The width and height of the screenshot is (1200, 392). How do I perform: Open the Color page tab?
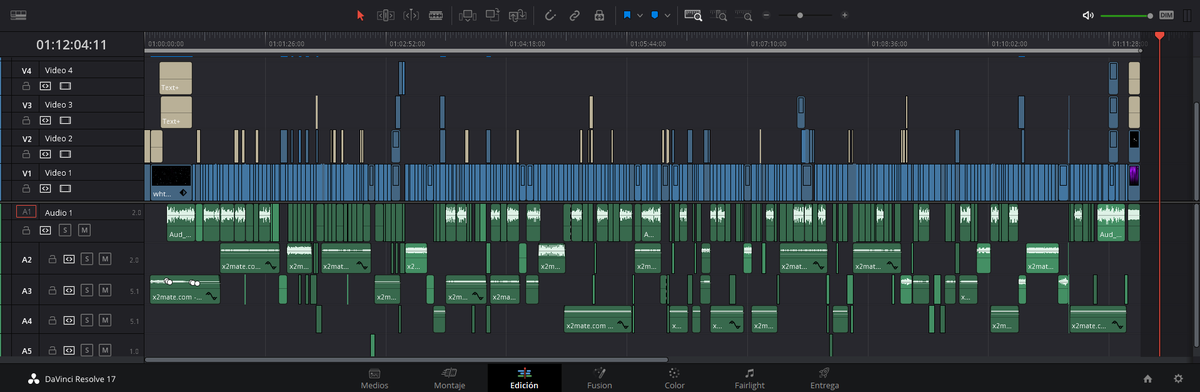(675, 378)
